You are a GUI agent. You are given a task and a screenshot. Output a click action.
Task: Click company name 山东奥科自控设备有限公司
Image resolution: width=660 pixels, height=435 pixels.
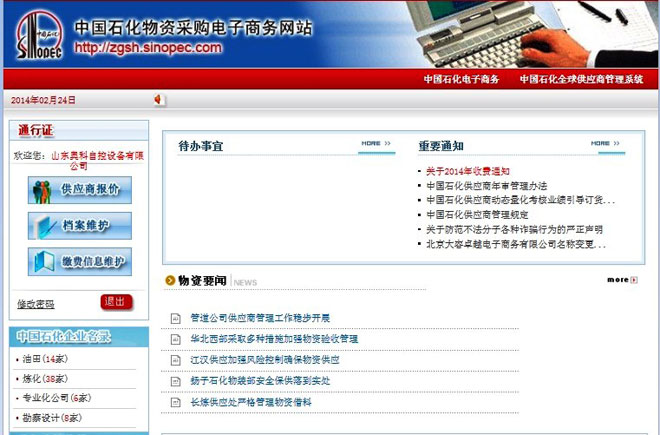97,160
